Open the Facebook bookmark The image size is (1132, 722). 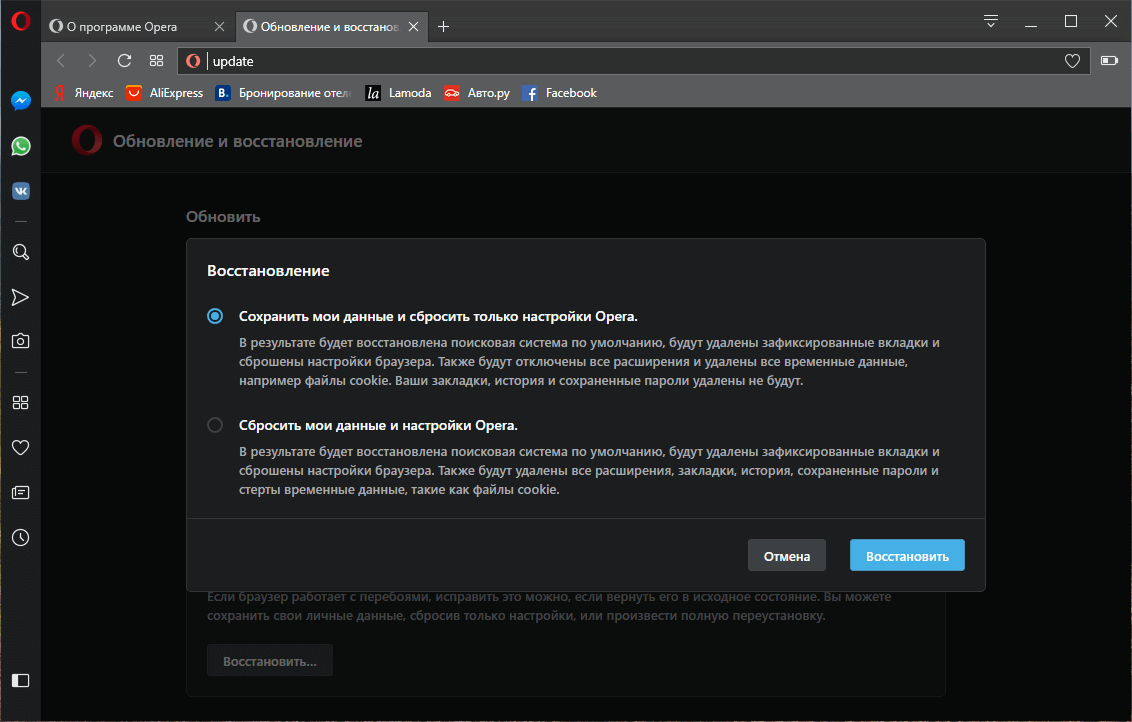click(560, 92)
